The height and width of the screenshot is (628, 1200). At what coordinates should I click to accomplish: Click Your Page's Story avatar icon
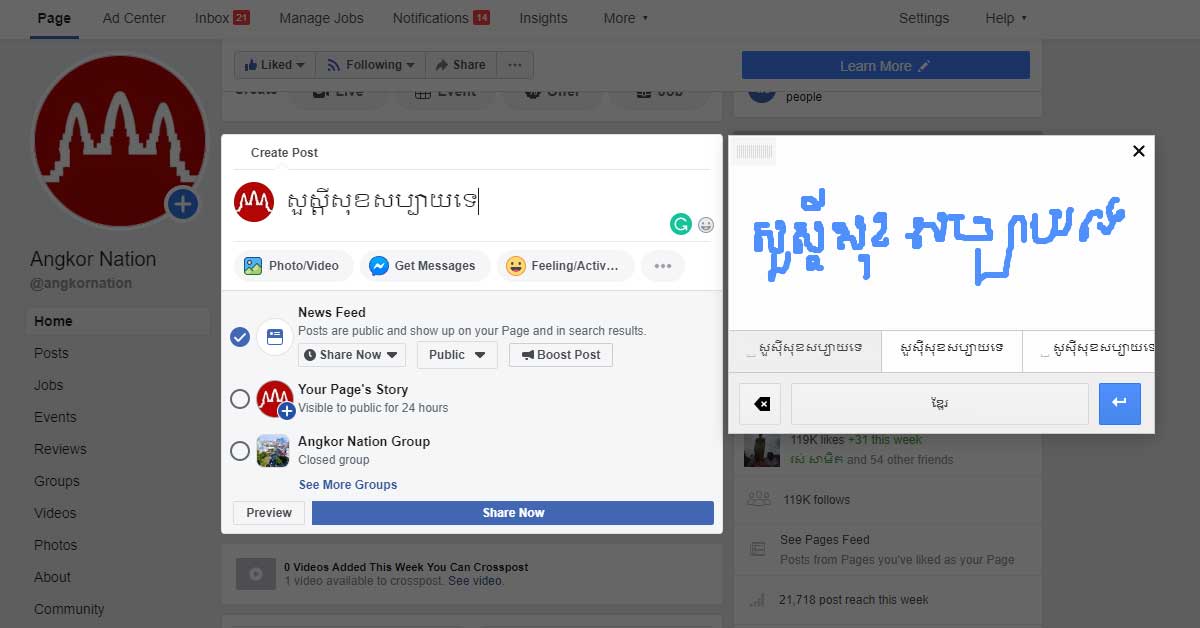275,399
